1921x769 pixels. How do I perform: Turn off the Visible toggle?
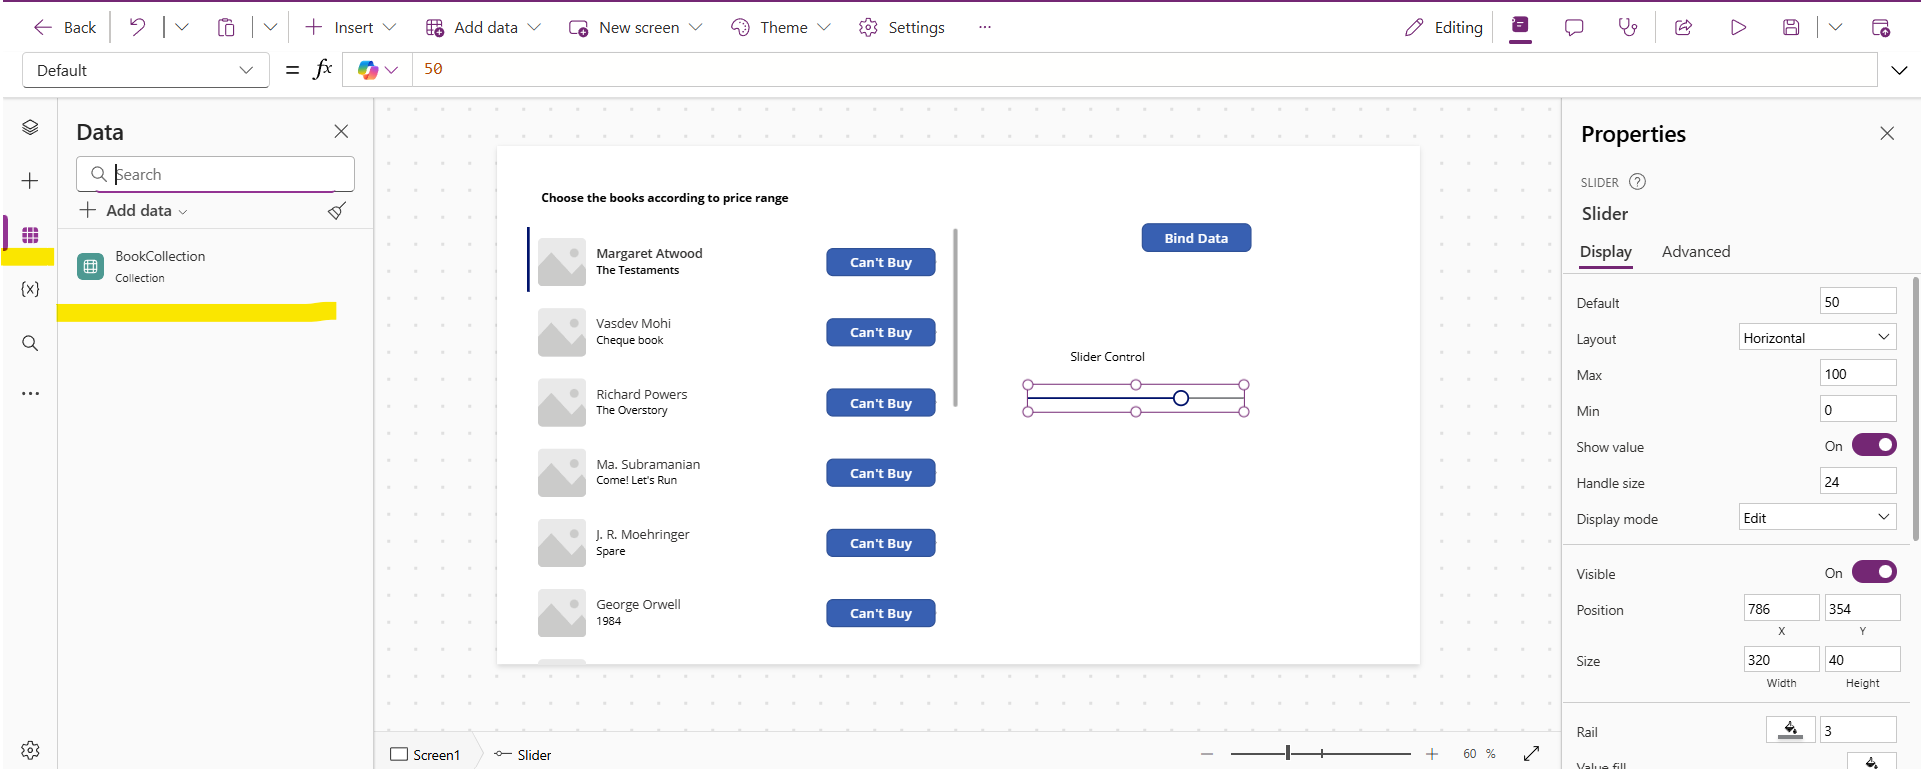tap(1873, 572)
